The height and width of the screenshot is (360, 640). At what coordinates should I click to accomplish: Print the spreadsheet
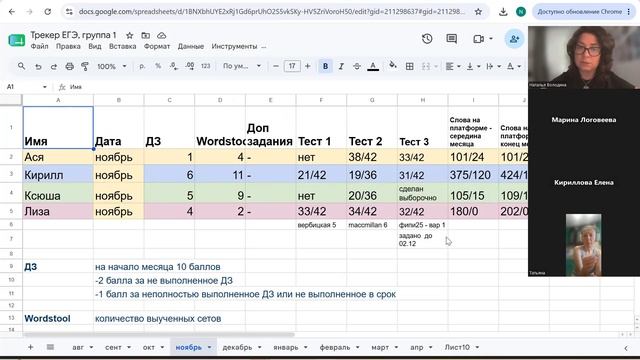(x=70, y=66)
